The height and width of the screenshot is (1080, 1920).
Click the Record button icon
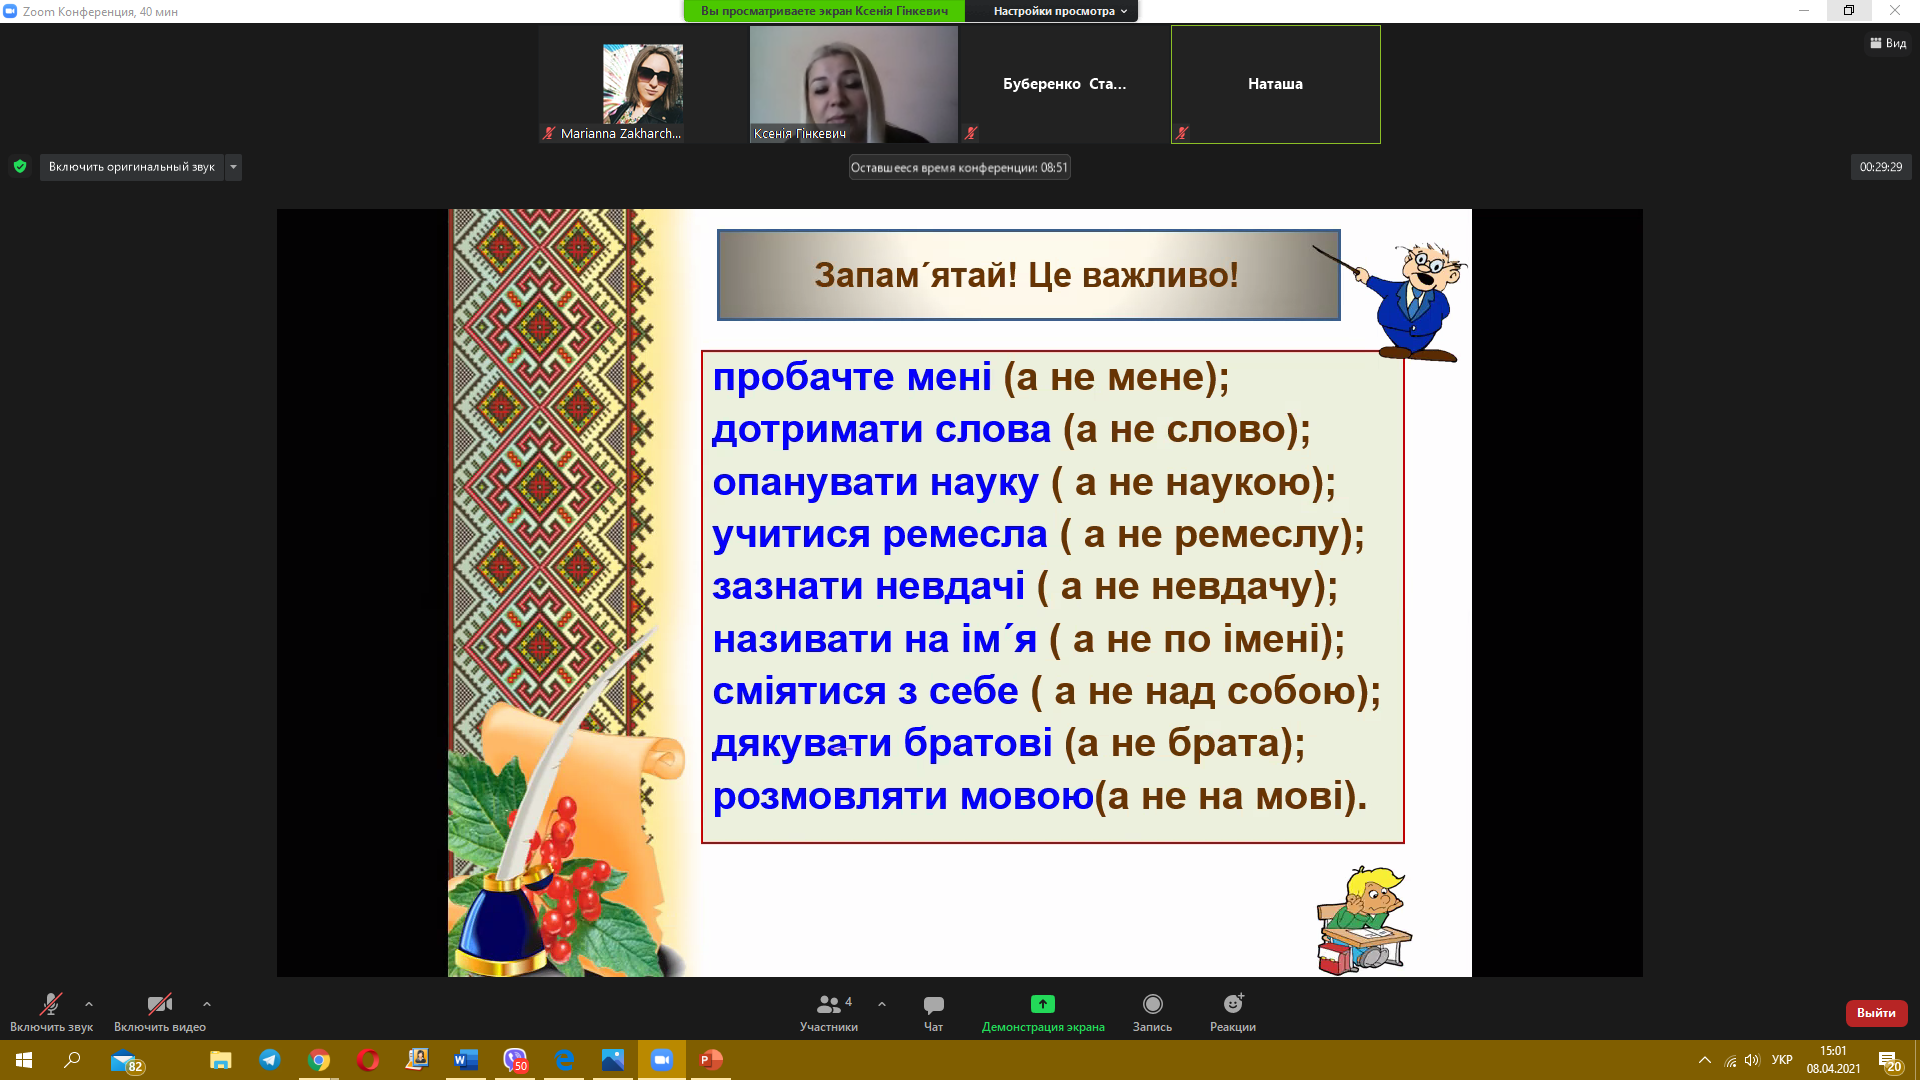coord(1152,1004)
